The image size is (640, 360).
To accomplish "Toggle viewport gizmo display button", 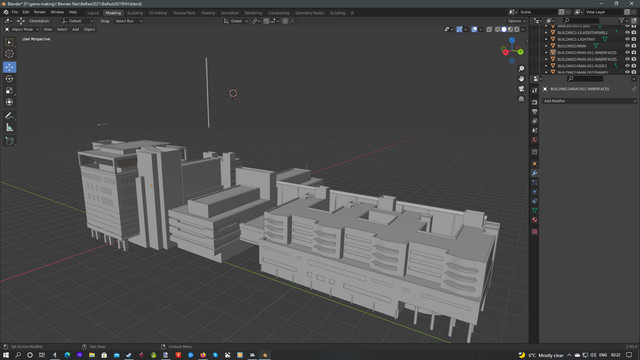I will (x=459, y=29).
